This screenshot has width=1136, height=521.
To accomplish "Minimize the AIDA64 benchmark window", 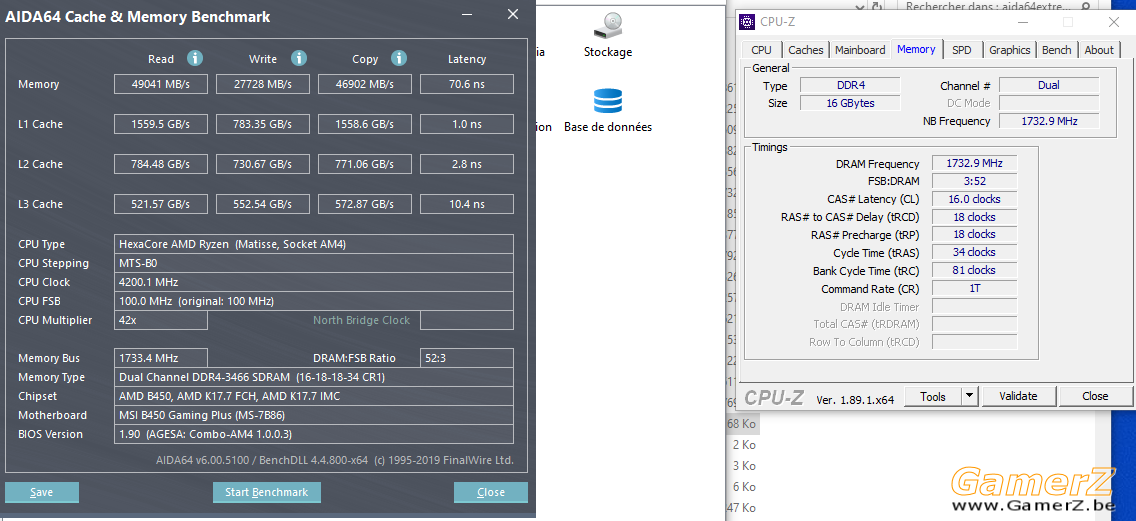I will pyautogui.click(x=469, y=14).
